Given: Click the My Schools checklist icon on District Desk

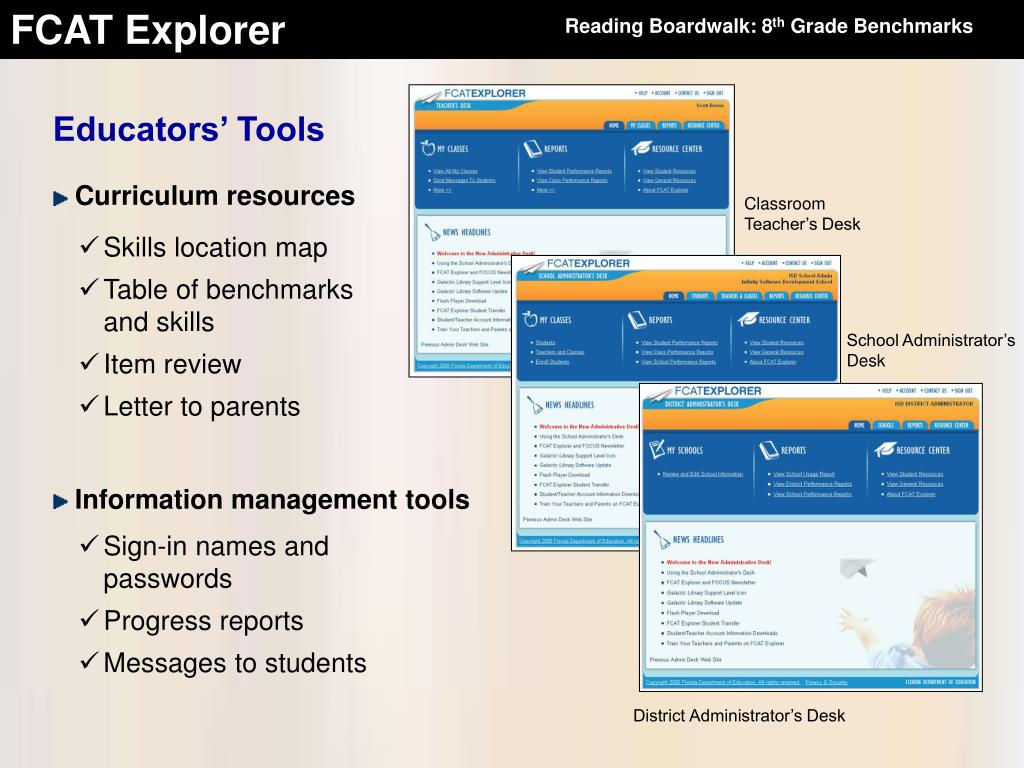Looking at the screenshot, I should tap(656, 449).
